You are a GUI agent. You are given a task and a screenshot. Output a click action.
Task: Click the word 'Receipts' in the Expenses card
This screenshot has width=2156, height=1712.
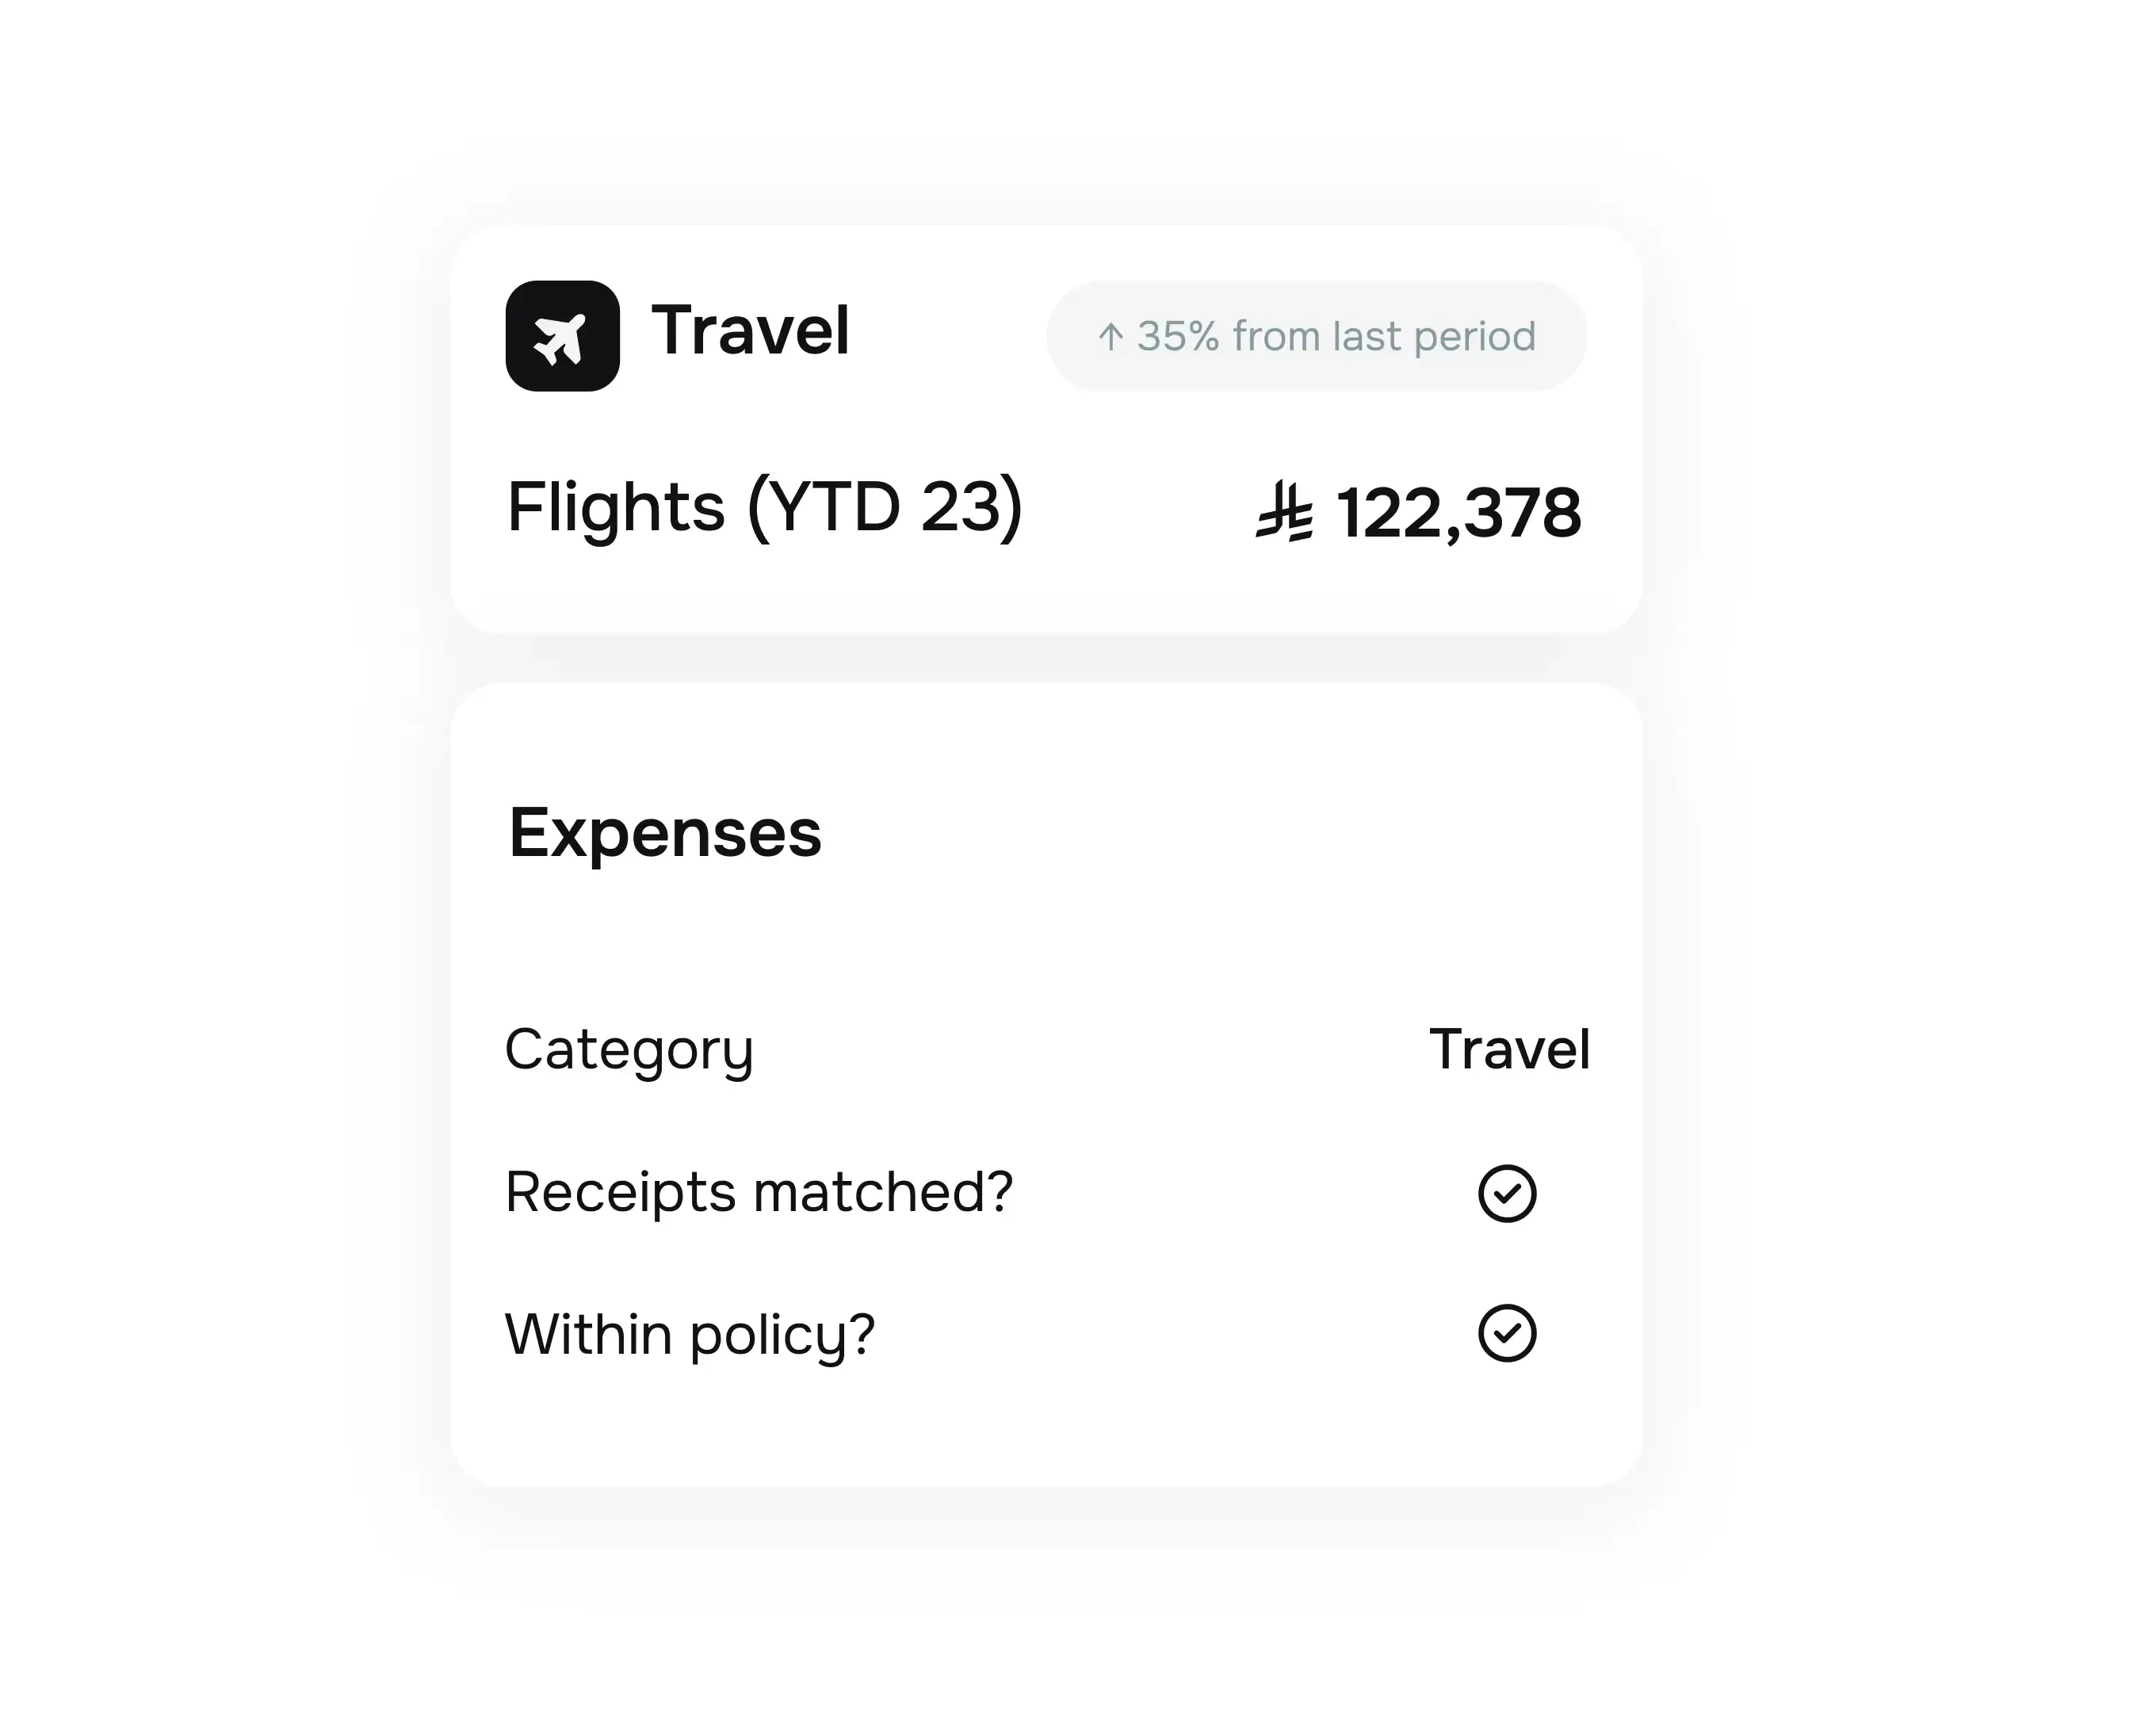click(621, 1192)
